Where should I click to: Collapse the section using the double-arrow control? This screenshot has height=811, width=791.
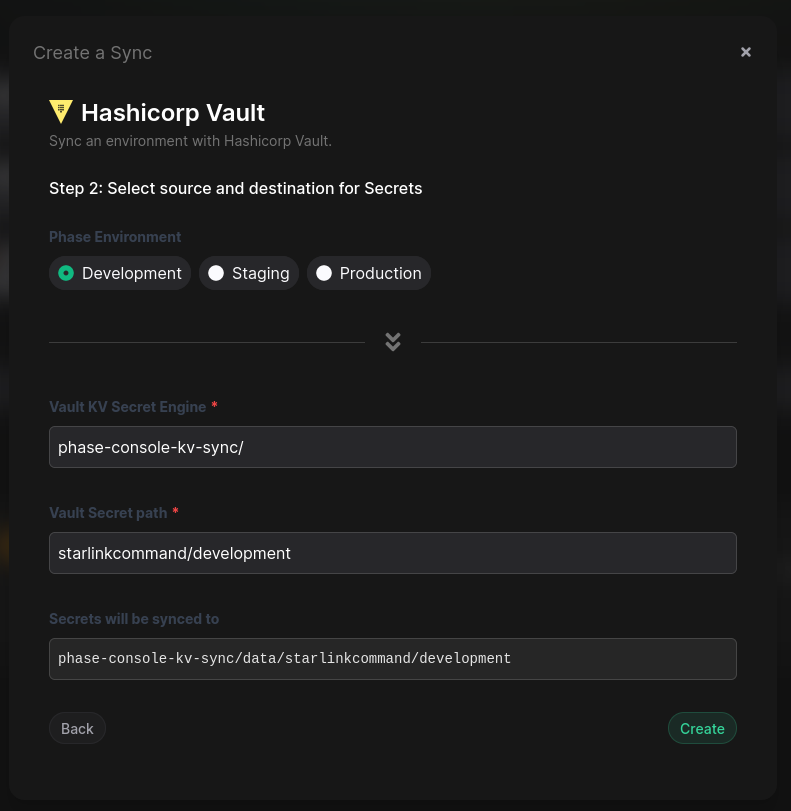(x=392, y=341)
